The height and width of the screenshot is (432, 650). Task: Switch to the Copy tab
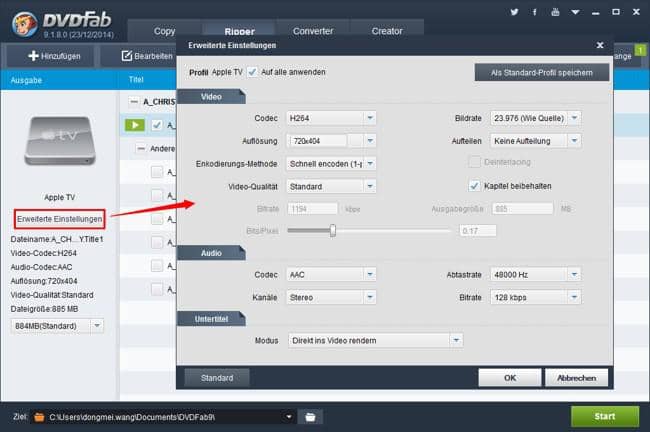pyautogui.click(x=165, y=31)
